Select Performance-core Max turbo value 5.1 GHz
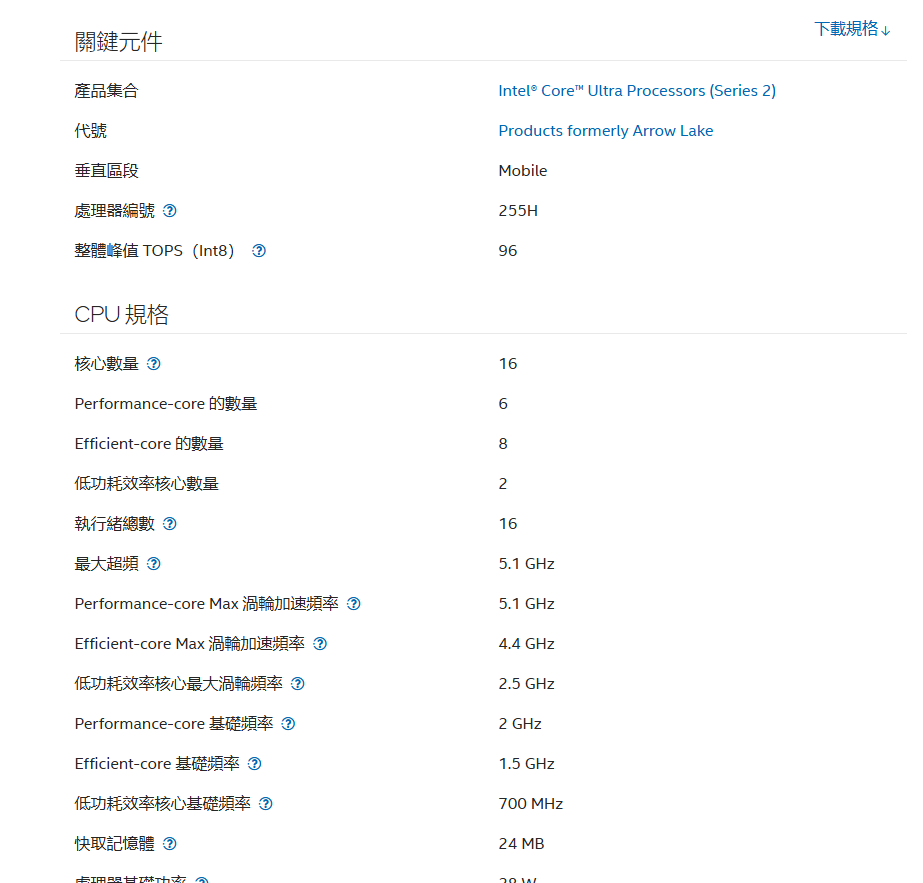 (x=526, y=604)
